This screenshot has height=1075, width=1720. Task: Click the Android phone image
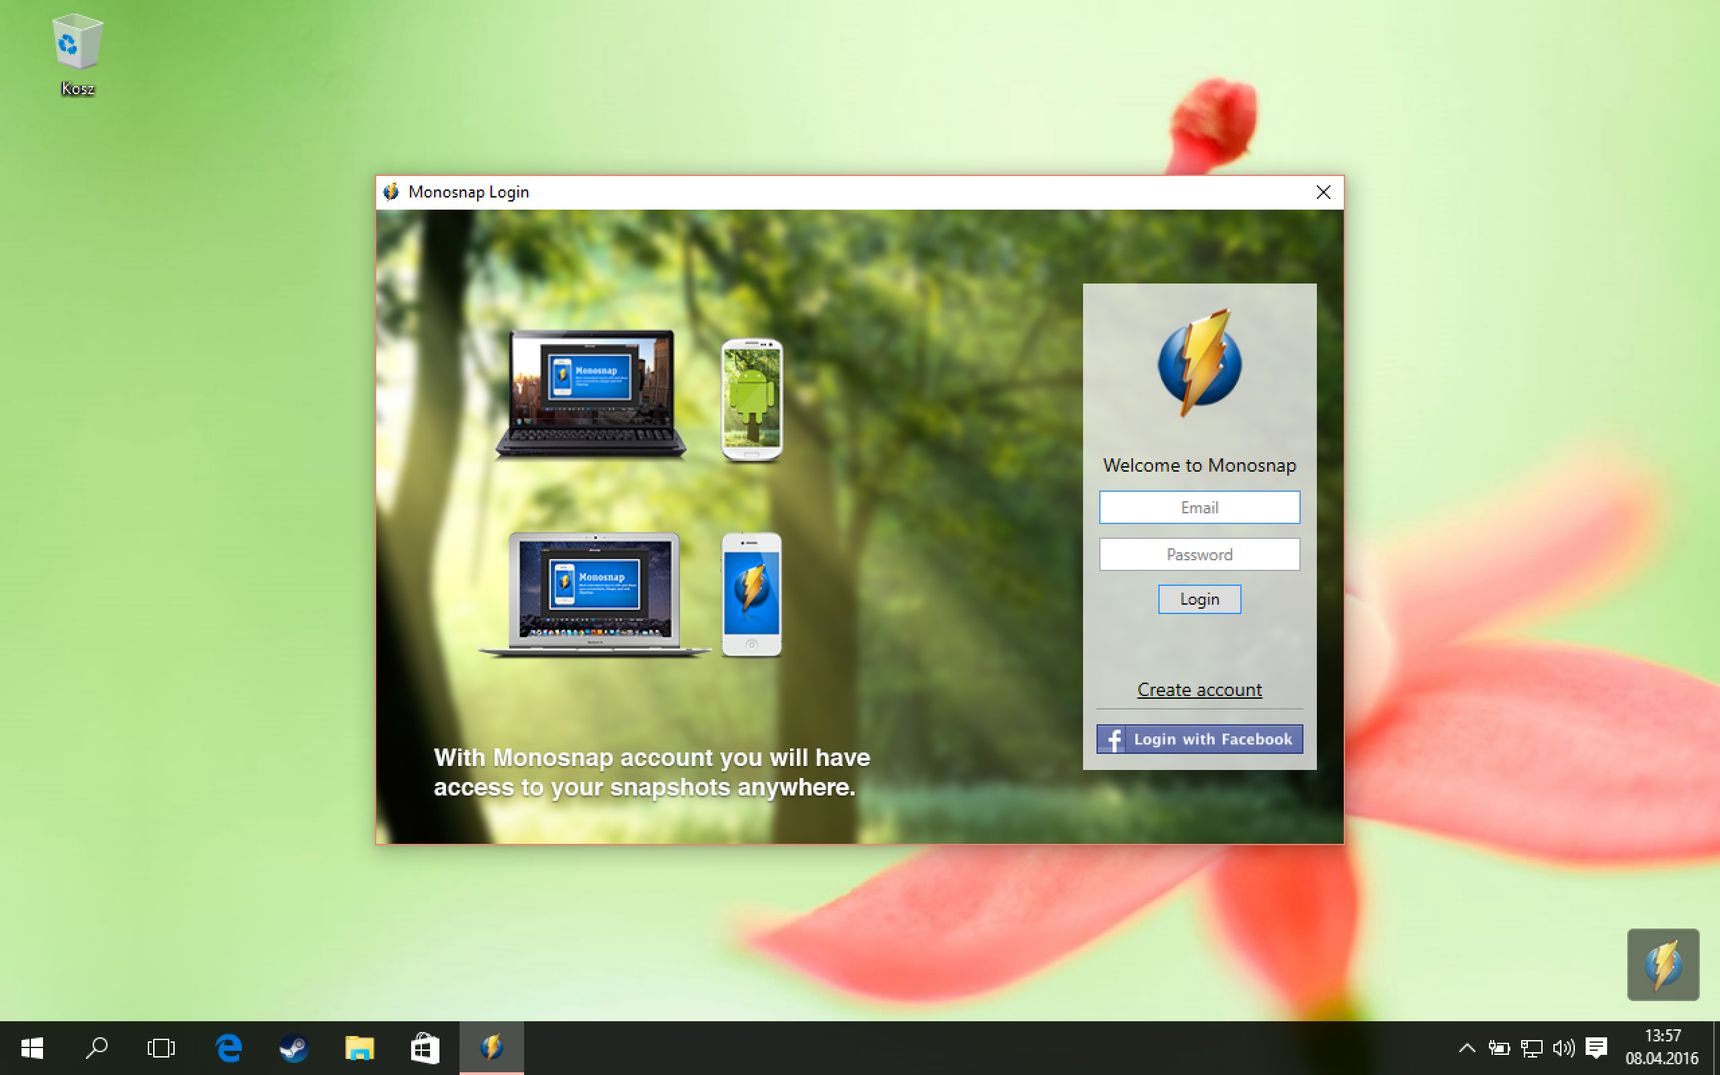752,400
